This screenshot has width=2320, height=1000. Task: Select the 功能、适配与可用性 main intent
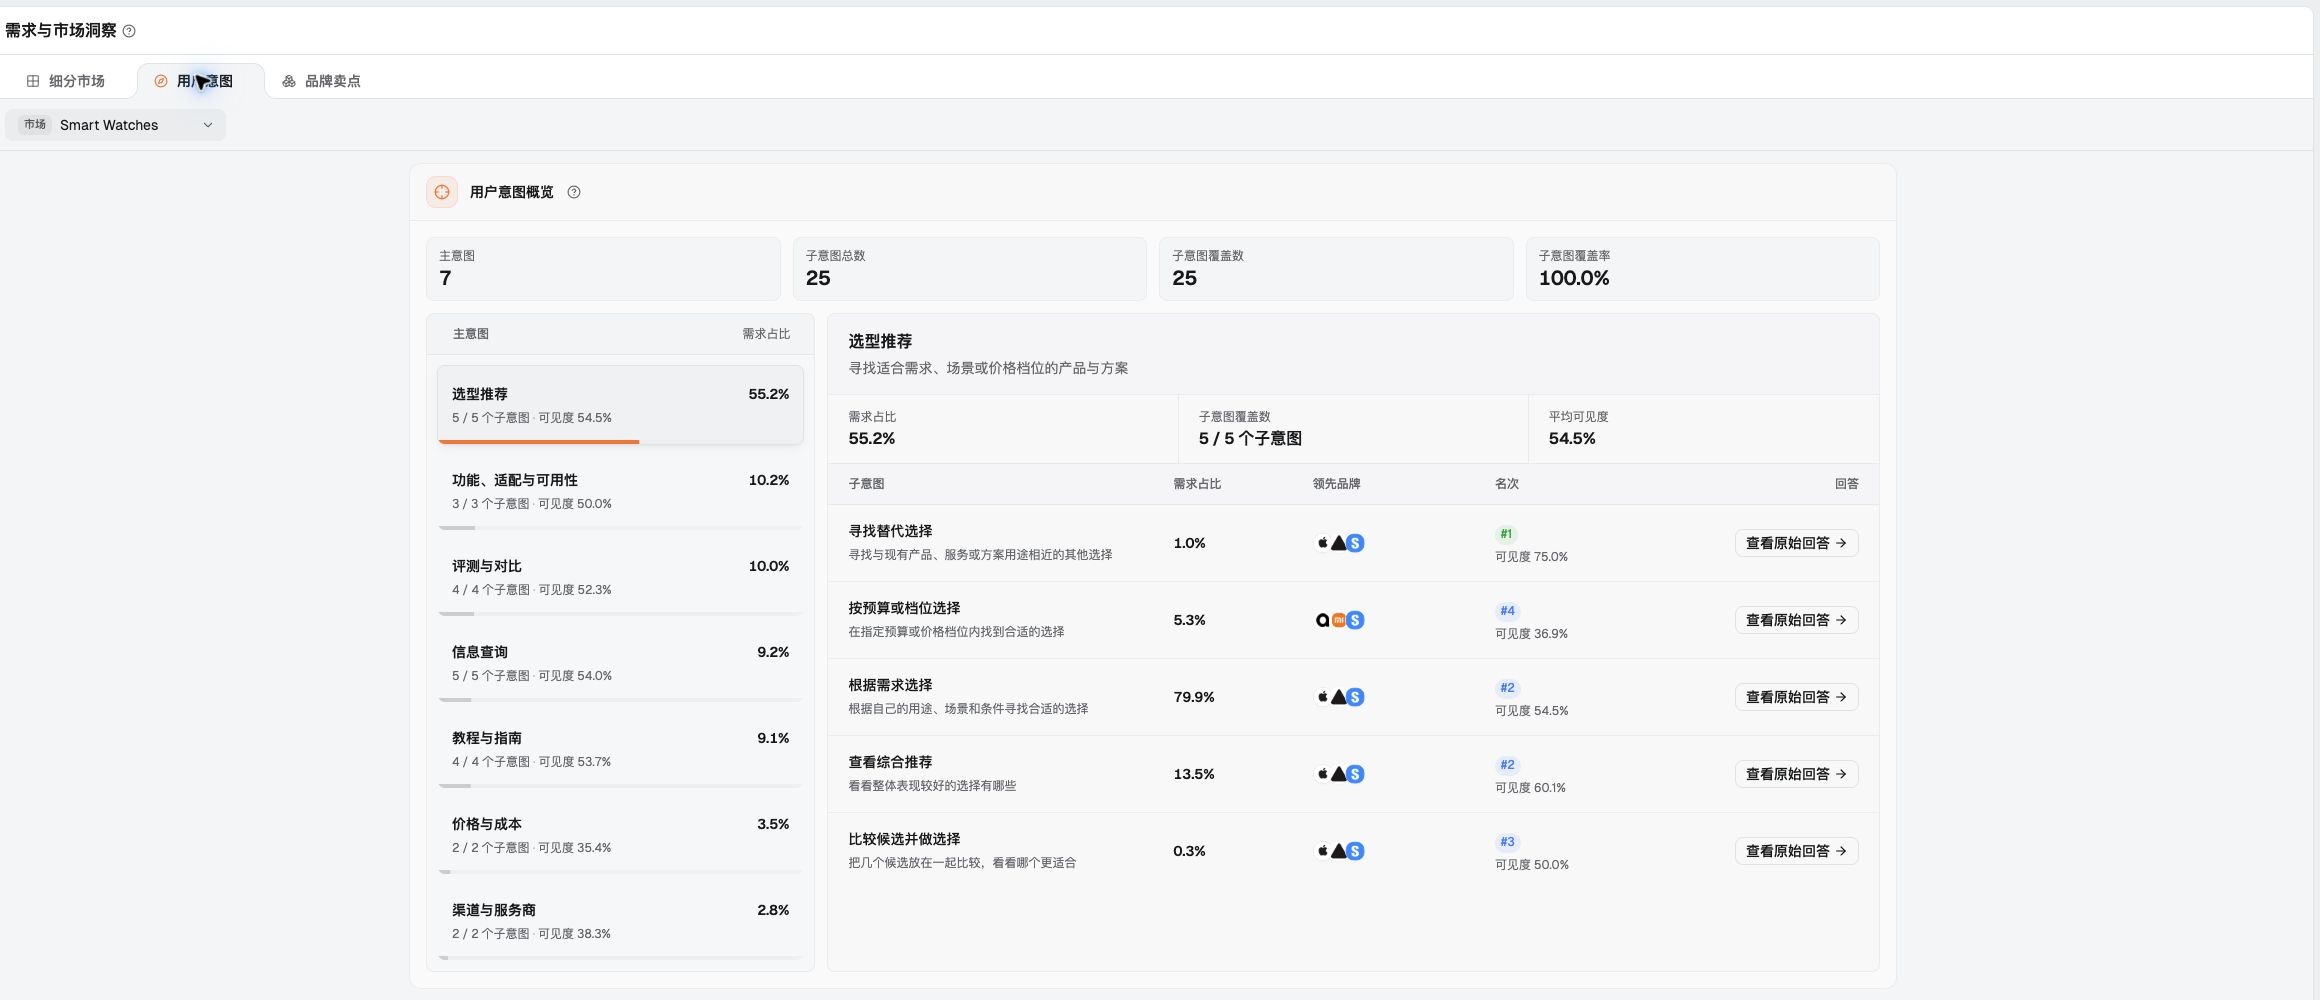coord(620,491)
